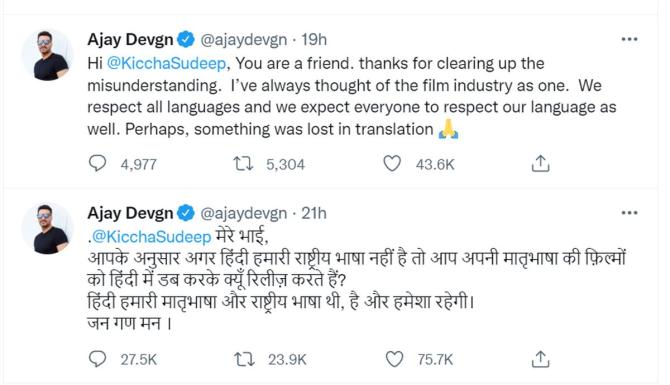670x385 pixels.
Task: Click Ajay Devgn name on the first tweet
Action: (130, 40)
